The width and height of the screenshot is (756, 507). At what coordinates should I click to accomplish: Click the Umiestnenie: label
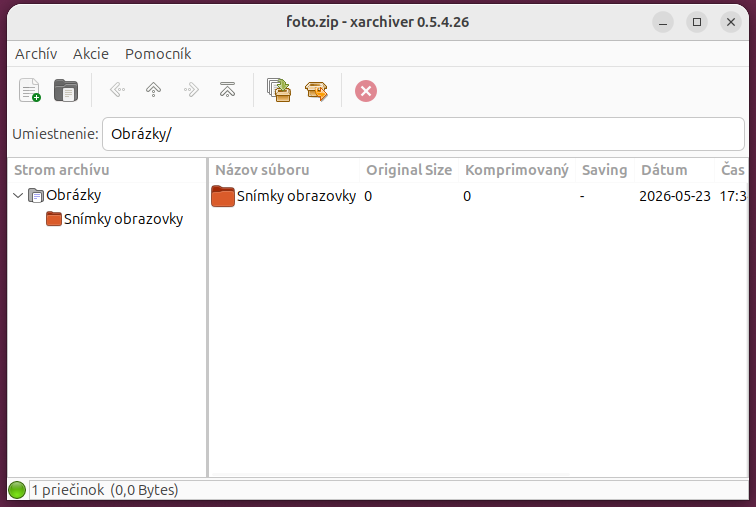tap(55, 134)
